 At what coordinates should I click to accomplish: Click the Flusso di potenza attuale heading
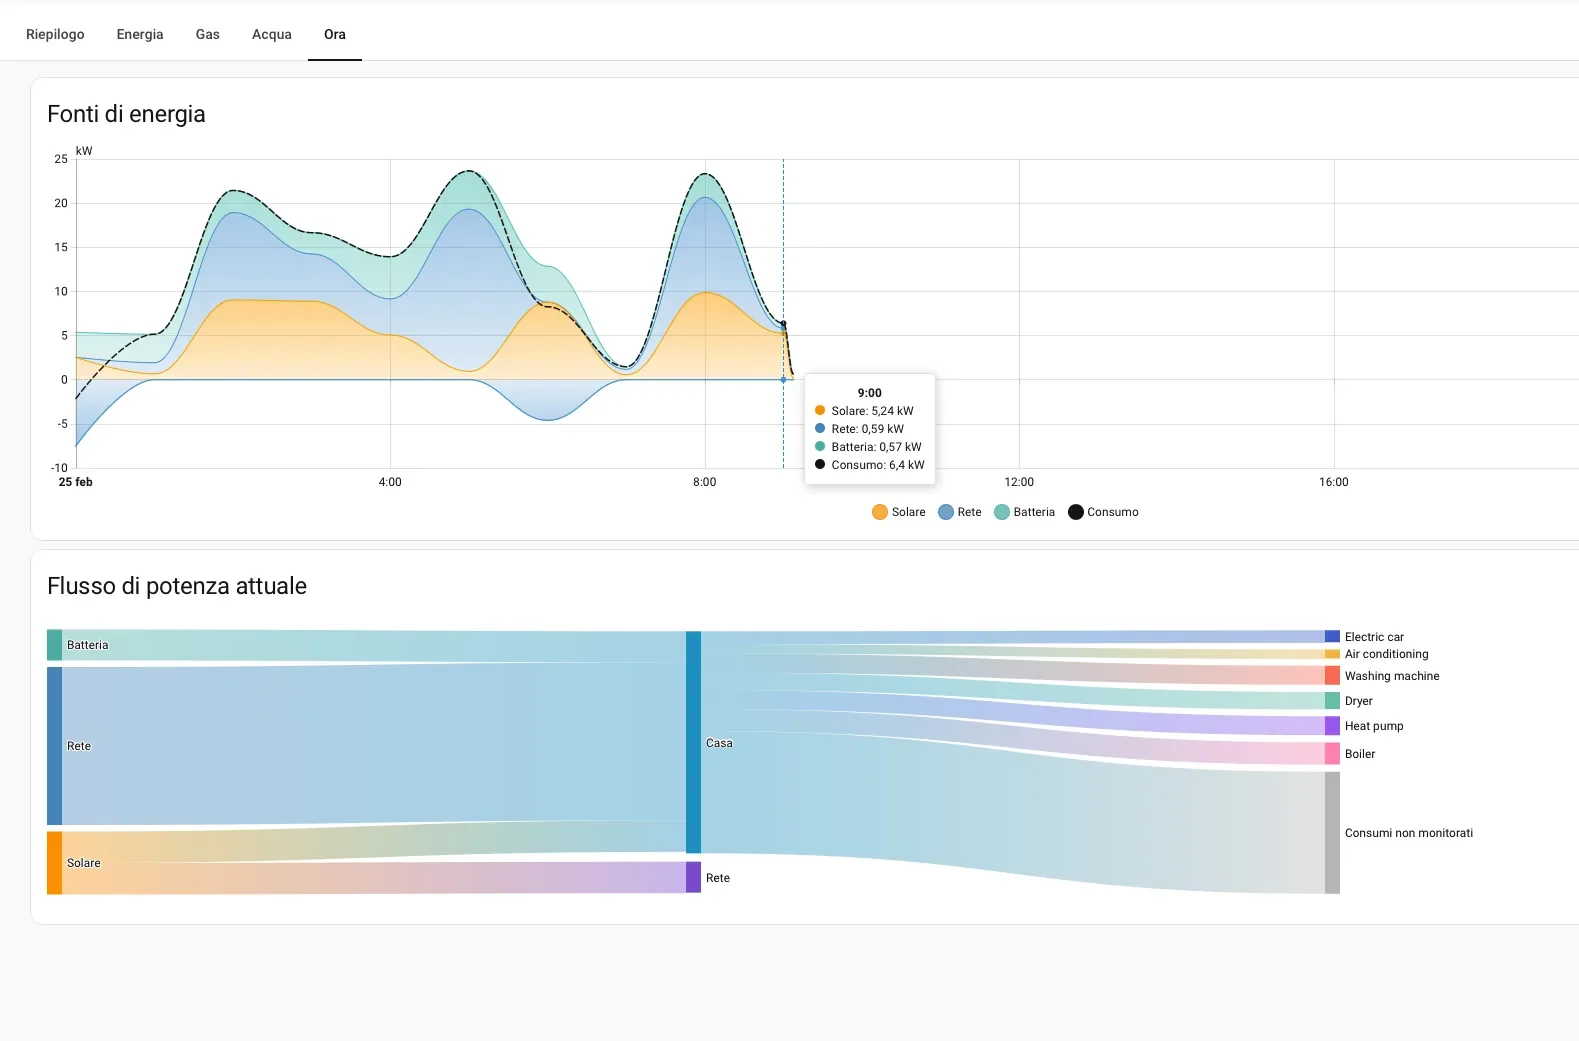(177, 586)
